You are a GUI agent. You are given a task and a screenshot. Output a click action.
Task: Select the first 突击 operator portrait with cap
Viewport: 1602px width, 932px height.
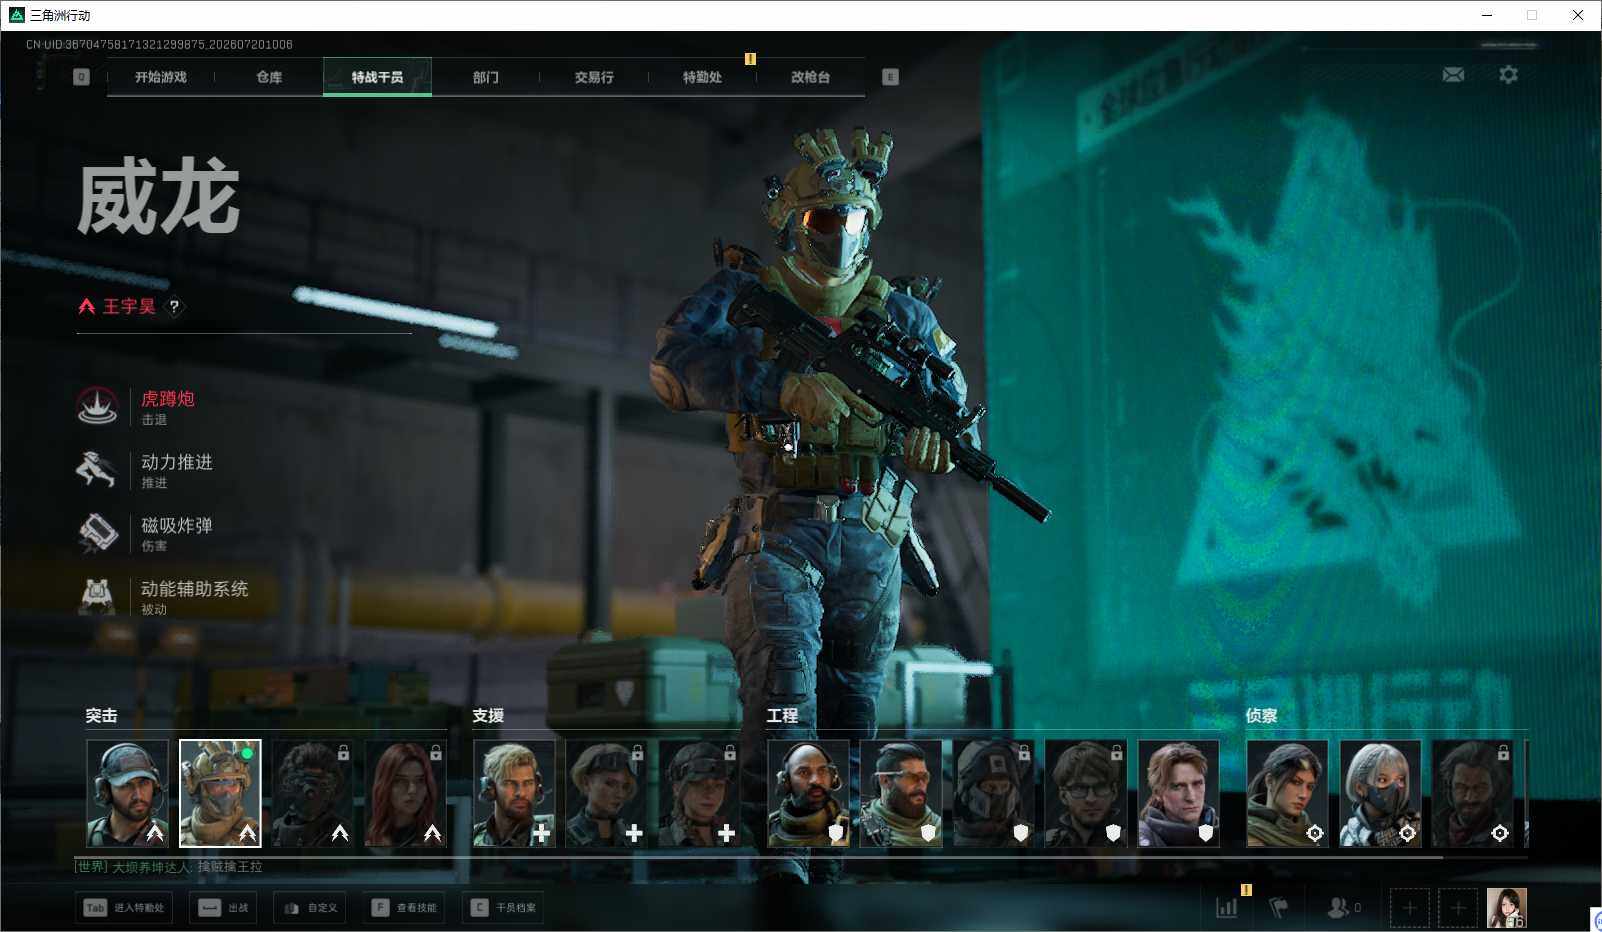pos(127,794)
